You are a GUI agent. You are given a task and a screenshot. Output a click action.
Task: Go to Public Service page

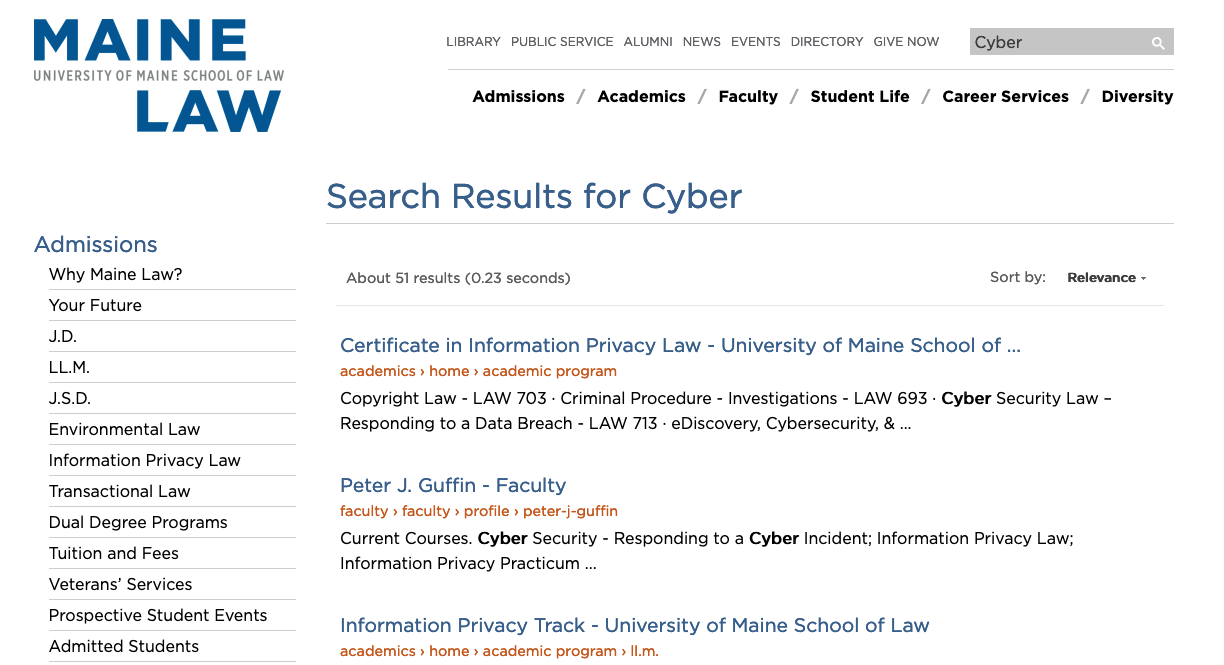click(x=562, y=41)
